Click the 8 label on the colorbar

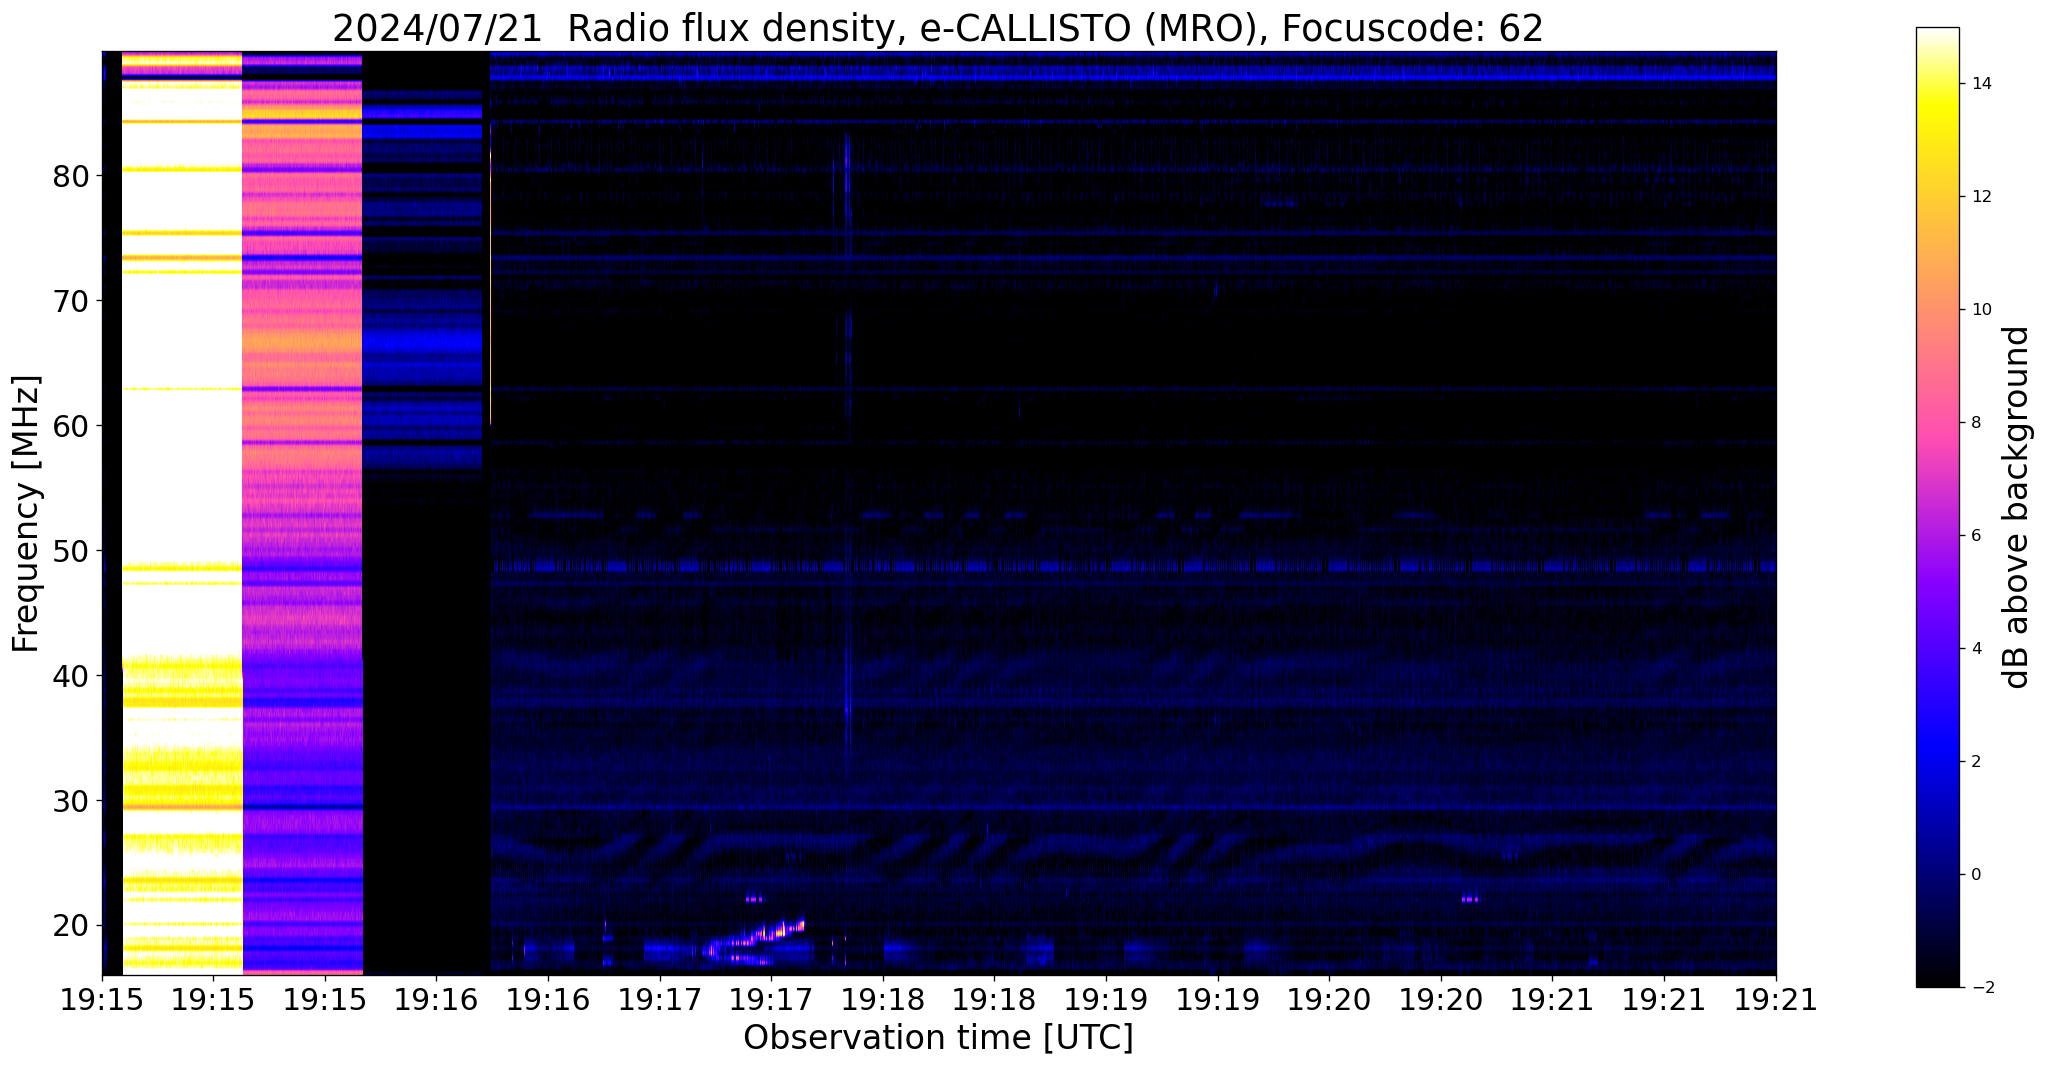[x=1975, y=423]
